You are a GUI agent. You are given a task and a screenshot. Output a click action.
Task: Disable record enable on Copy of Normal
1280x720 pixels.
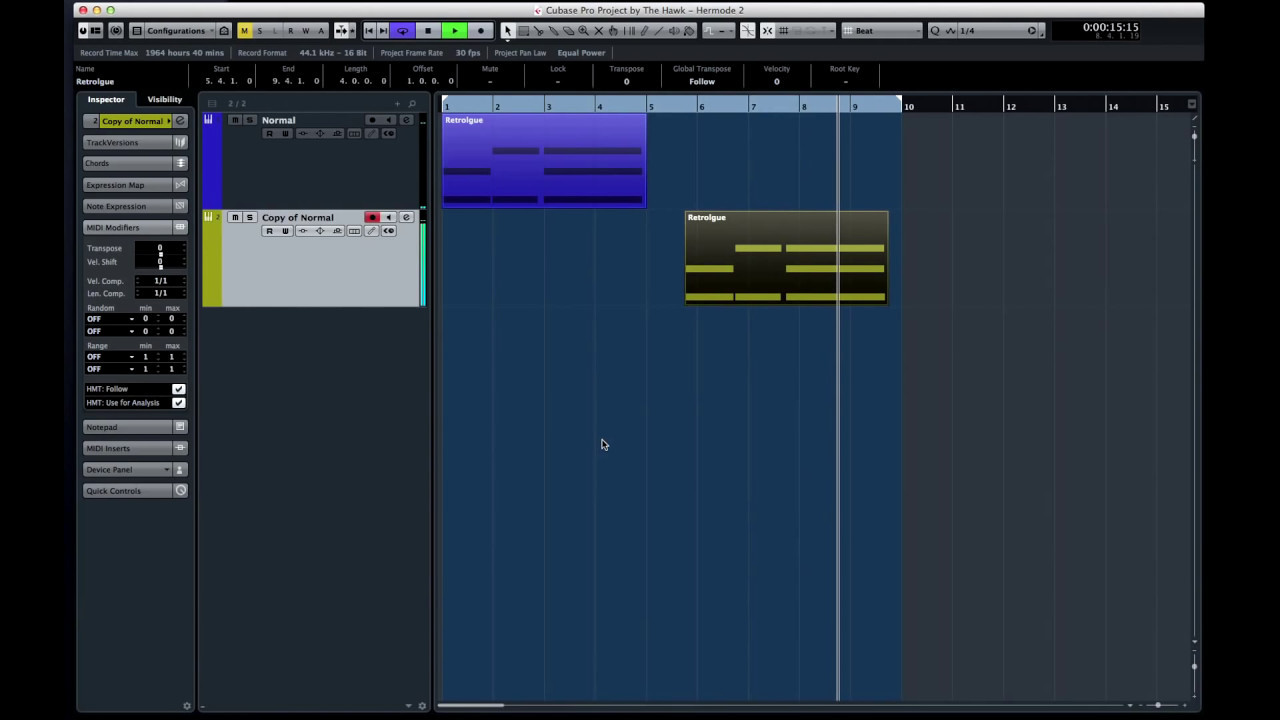point(372,217)
